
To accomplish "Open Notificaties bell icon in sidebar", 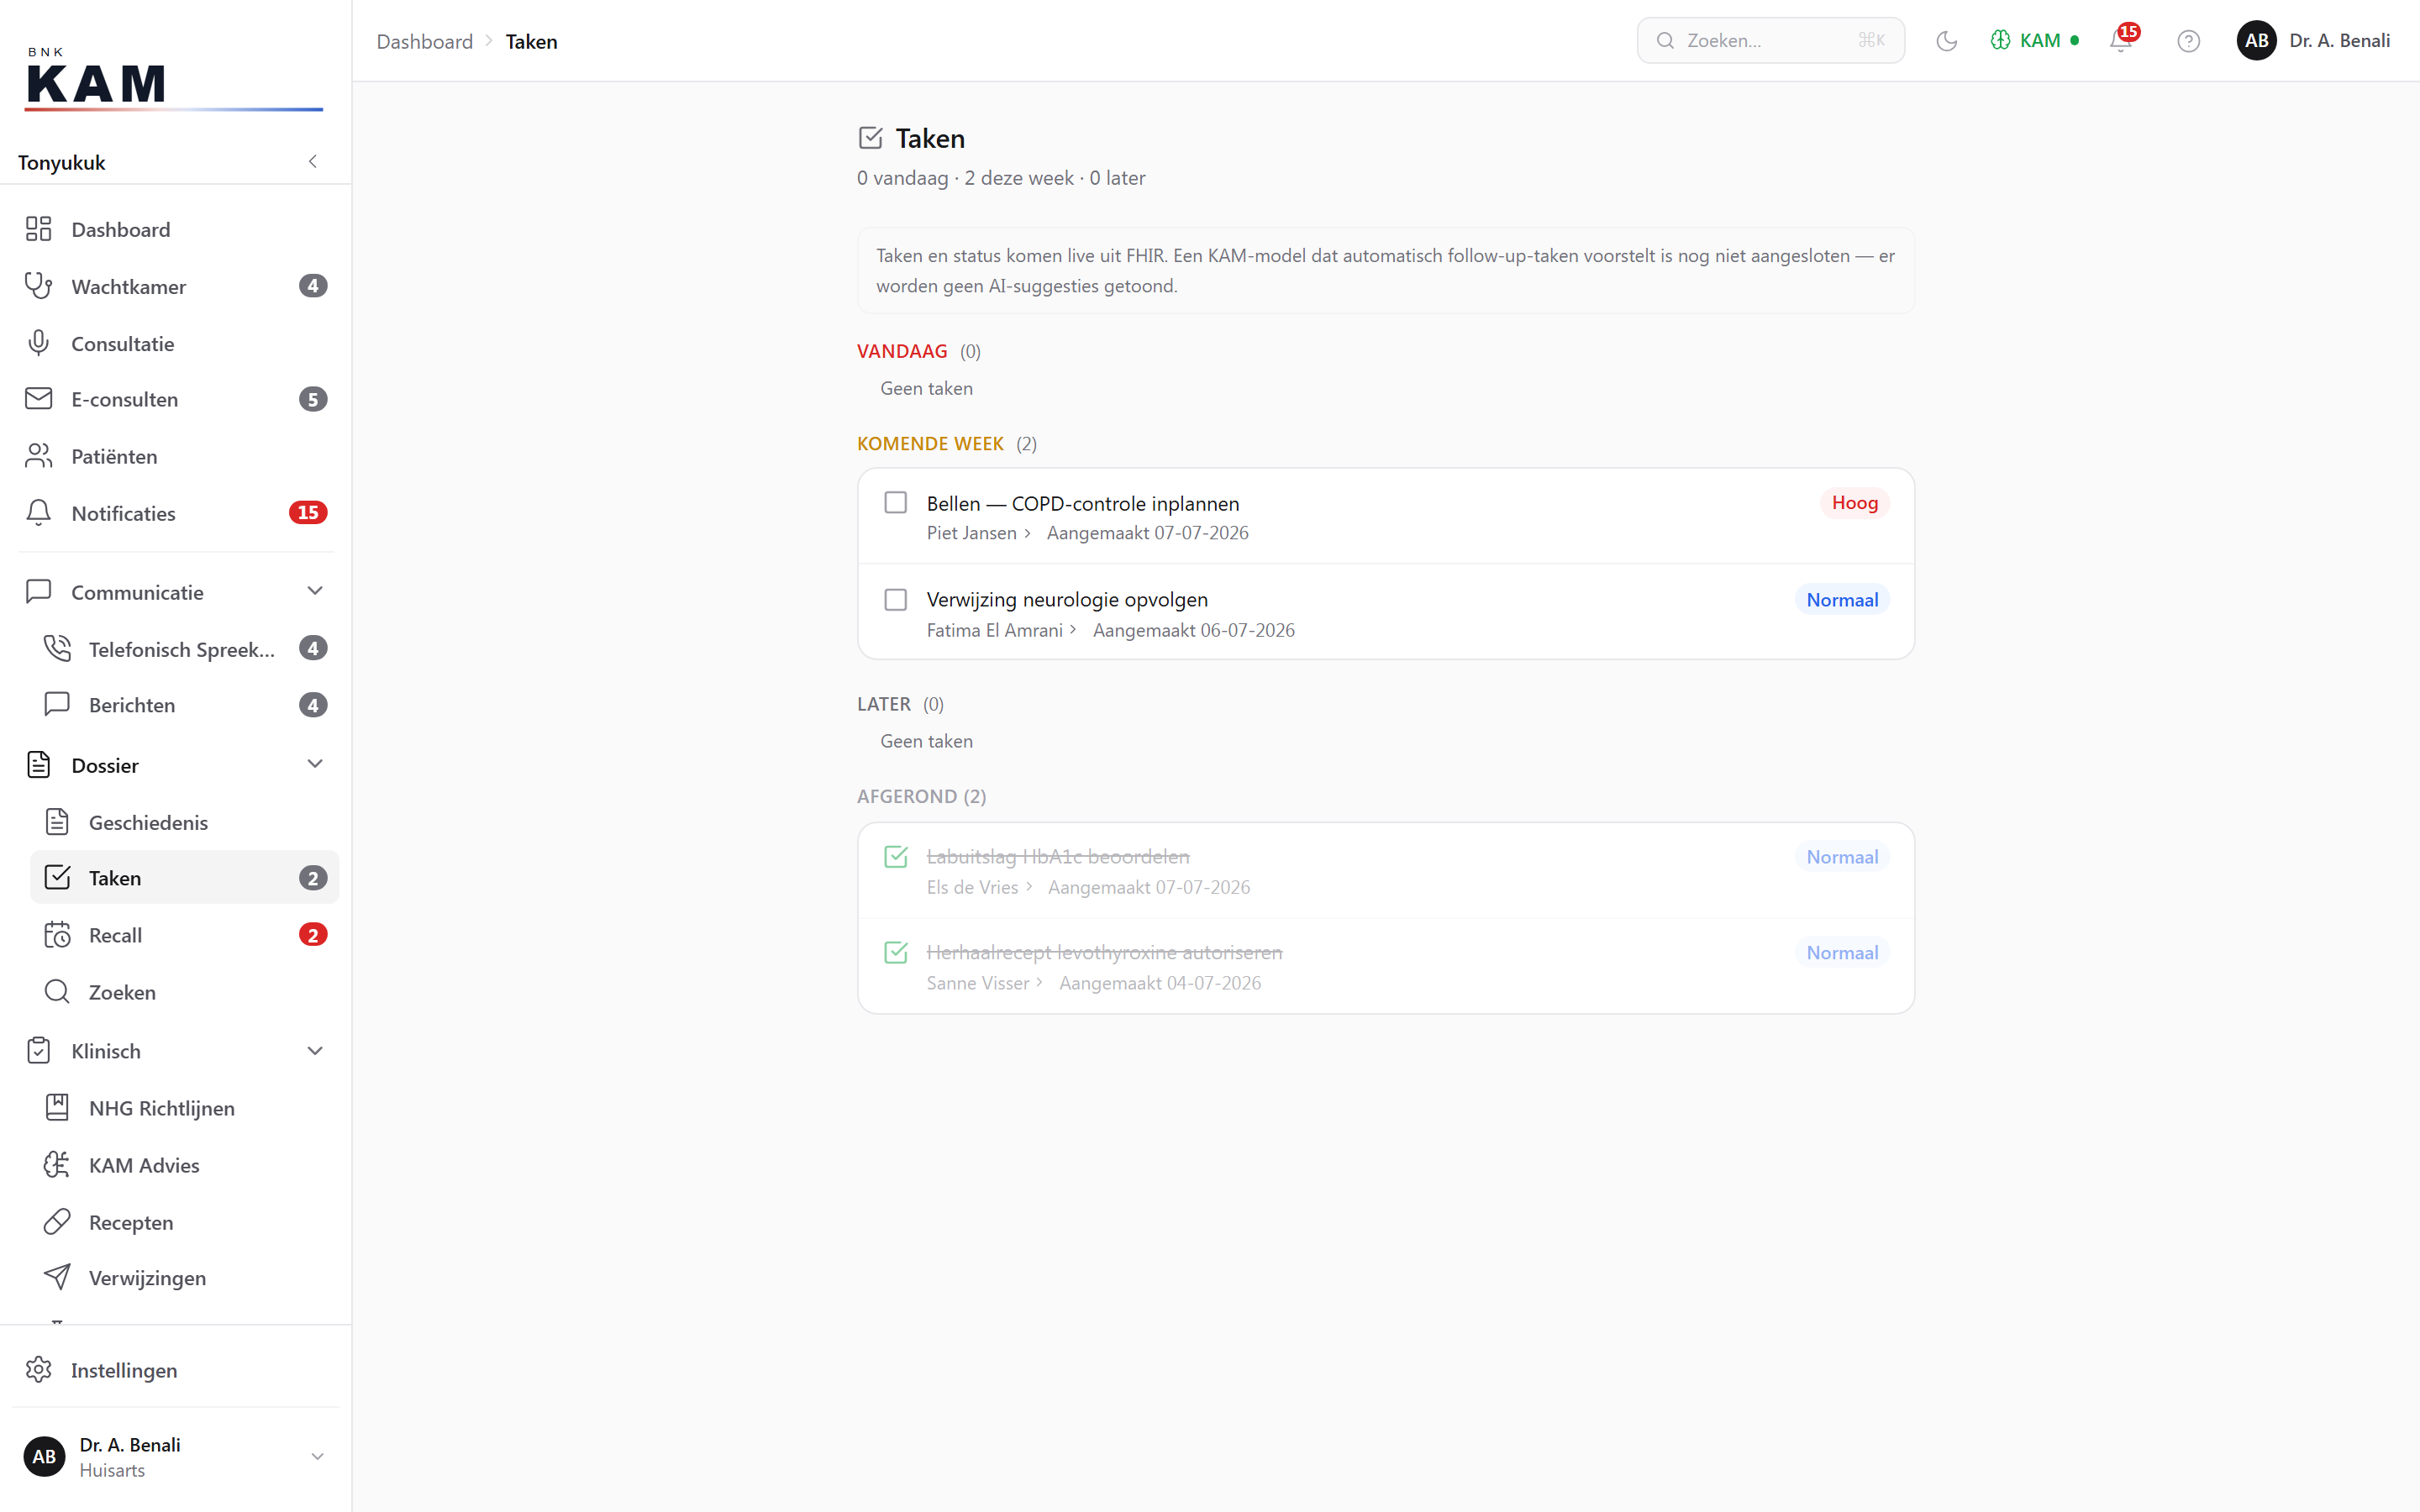I will pyautogui.click(x=38, y=513).
